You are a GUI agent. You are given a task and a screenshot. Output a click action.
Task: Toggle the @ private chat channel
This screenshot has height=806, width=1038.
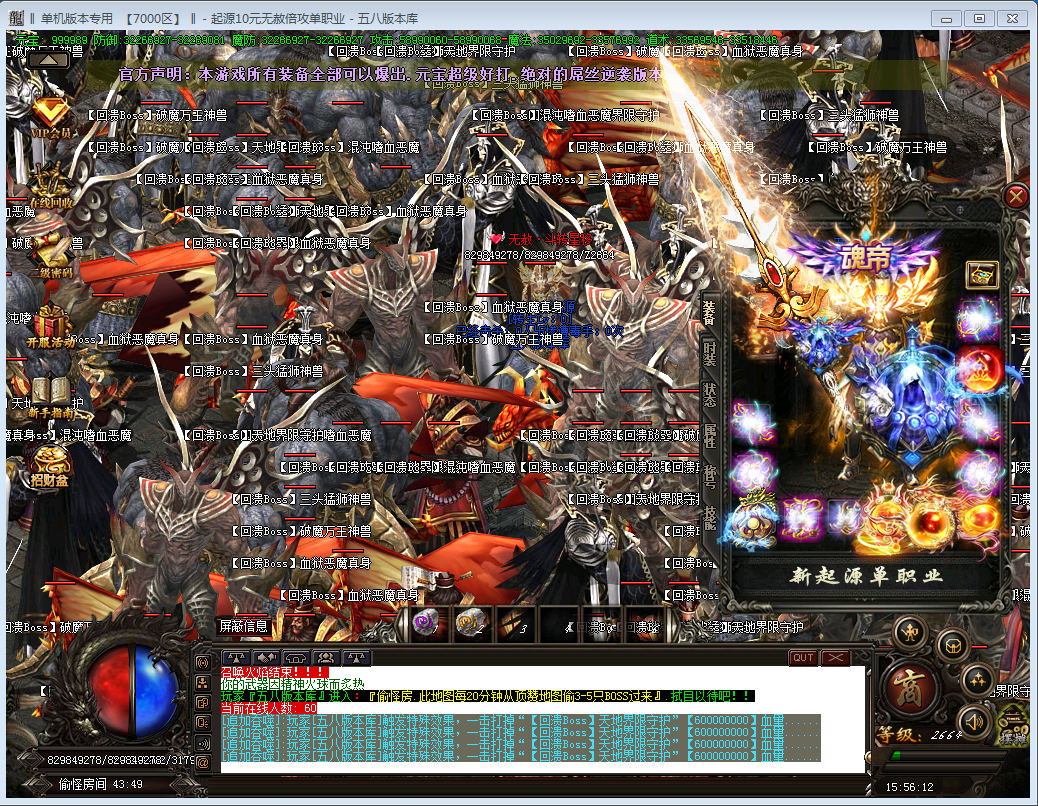pos(203,762)
